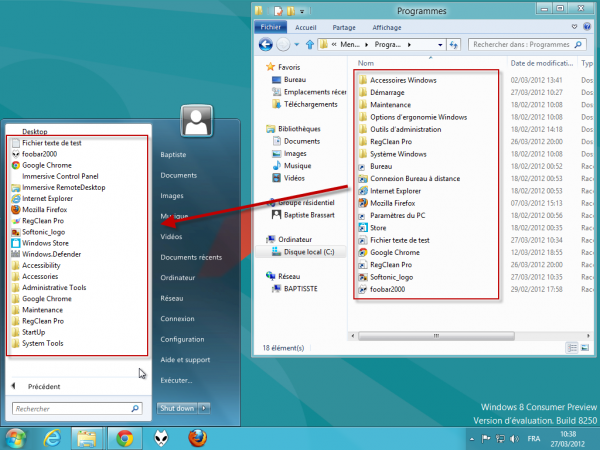Open Ordinateur in Start menu right pane

tap(178, 278)
